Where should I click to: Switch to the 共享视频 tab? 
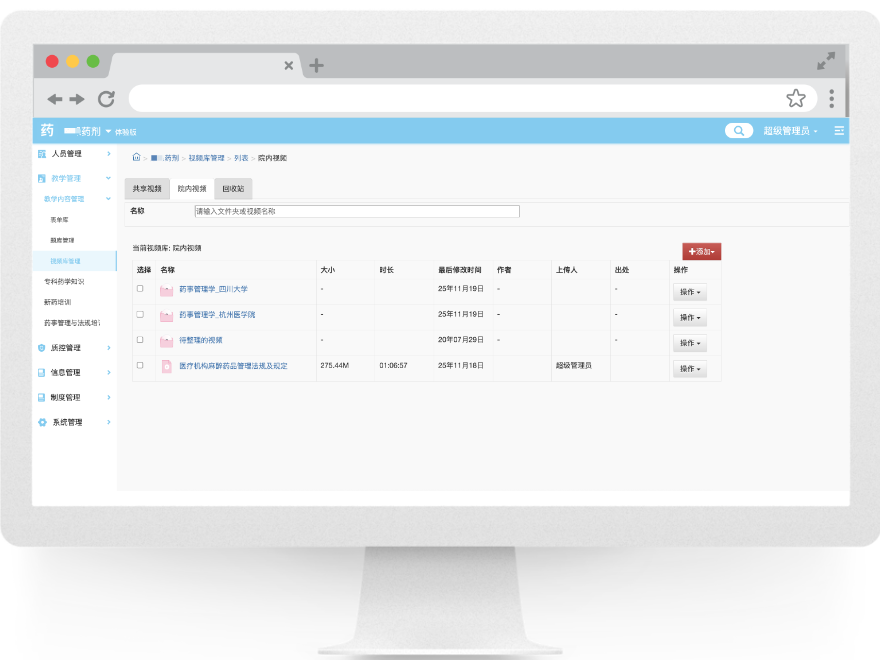[147, 188]
